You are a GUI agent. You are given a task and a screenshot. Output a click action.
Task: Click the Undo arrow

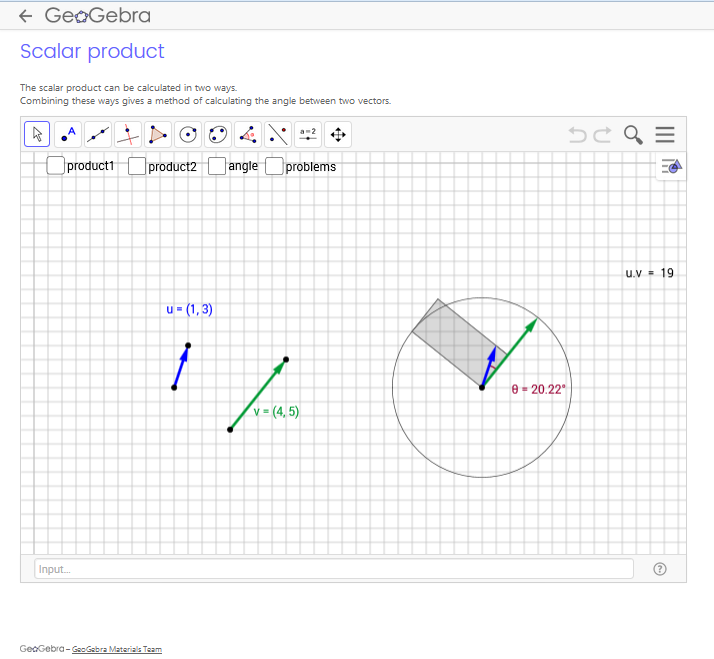pos(578,135)
